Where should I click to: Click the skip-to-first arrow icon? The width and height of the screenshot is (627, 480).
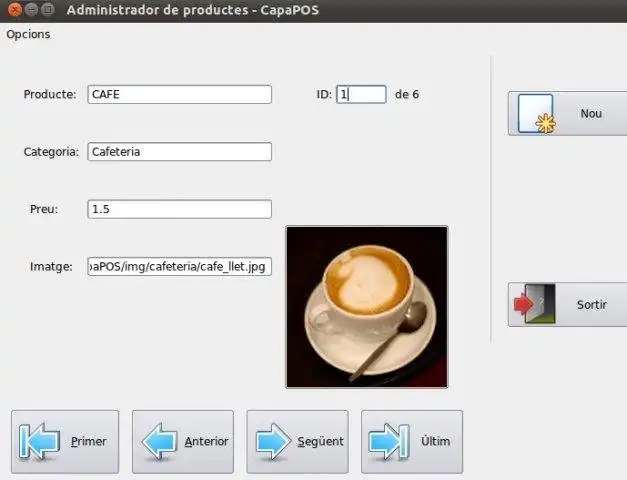39,441
